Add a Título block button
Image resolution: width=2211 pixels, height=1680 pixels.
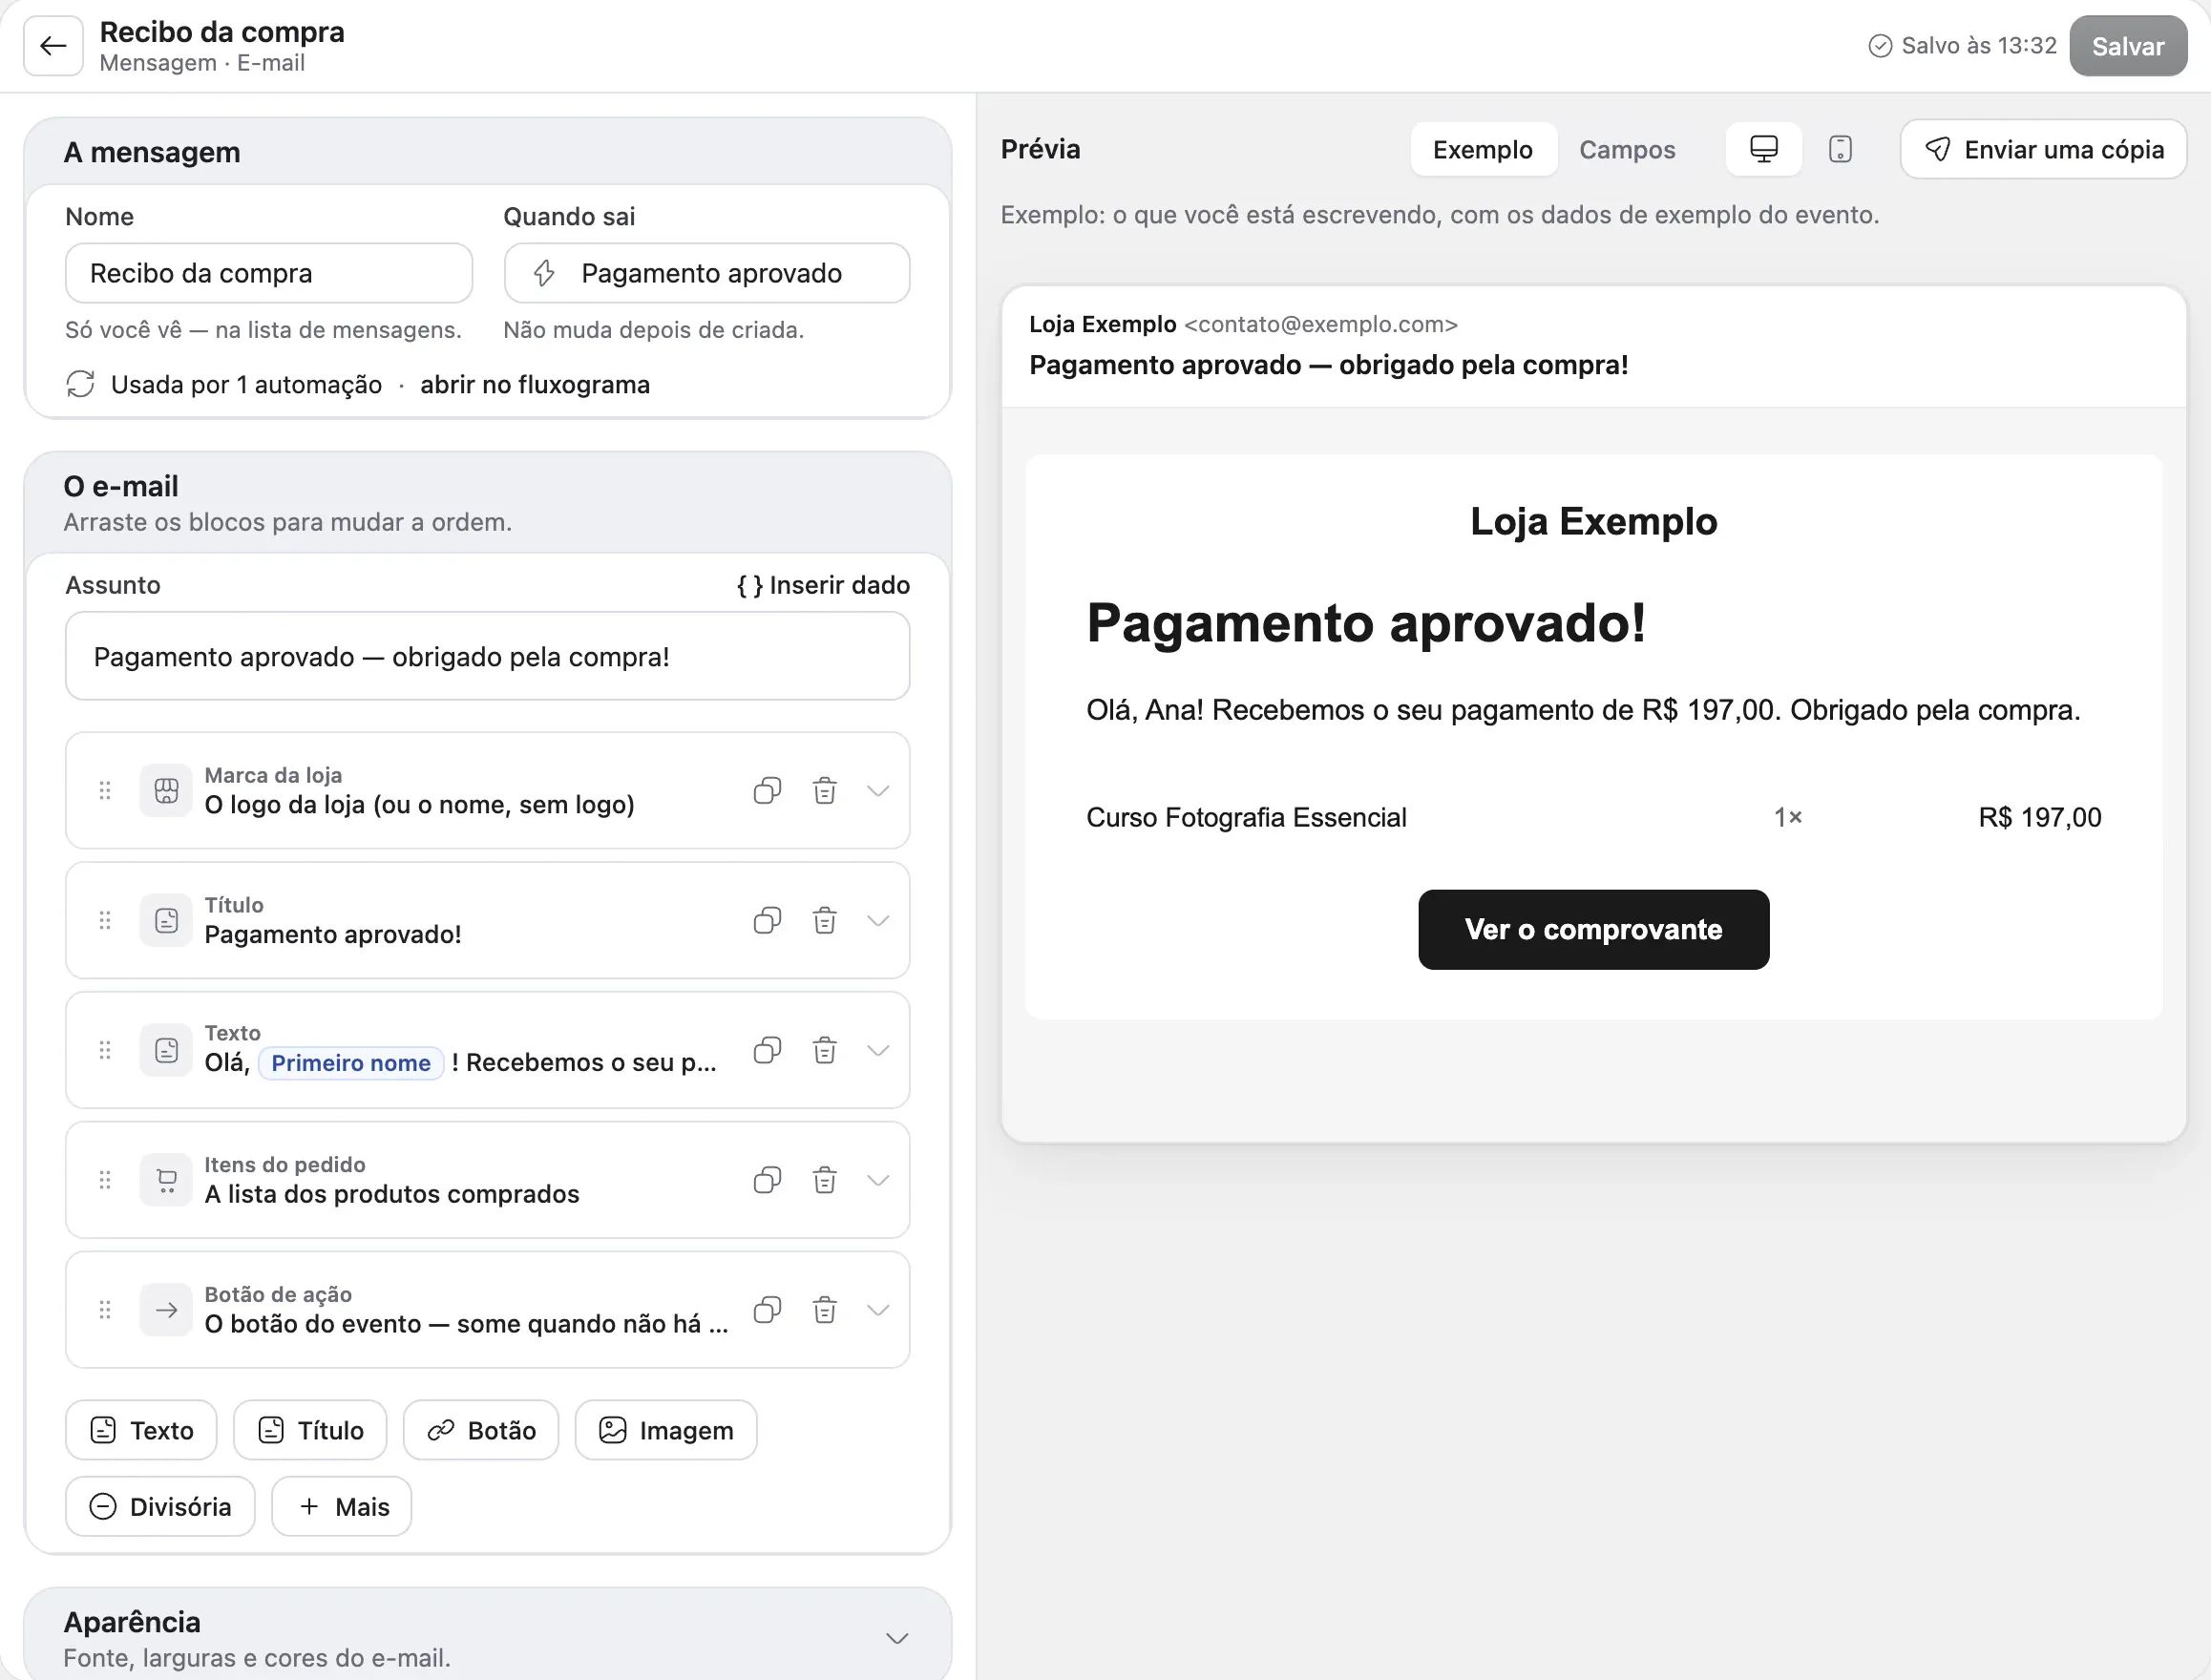pos(310,1430)
